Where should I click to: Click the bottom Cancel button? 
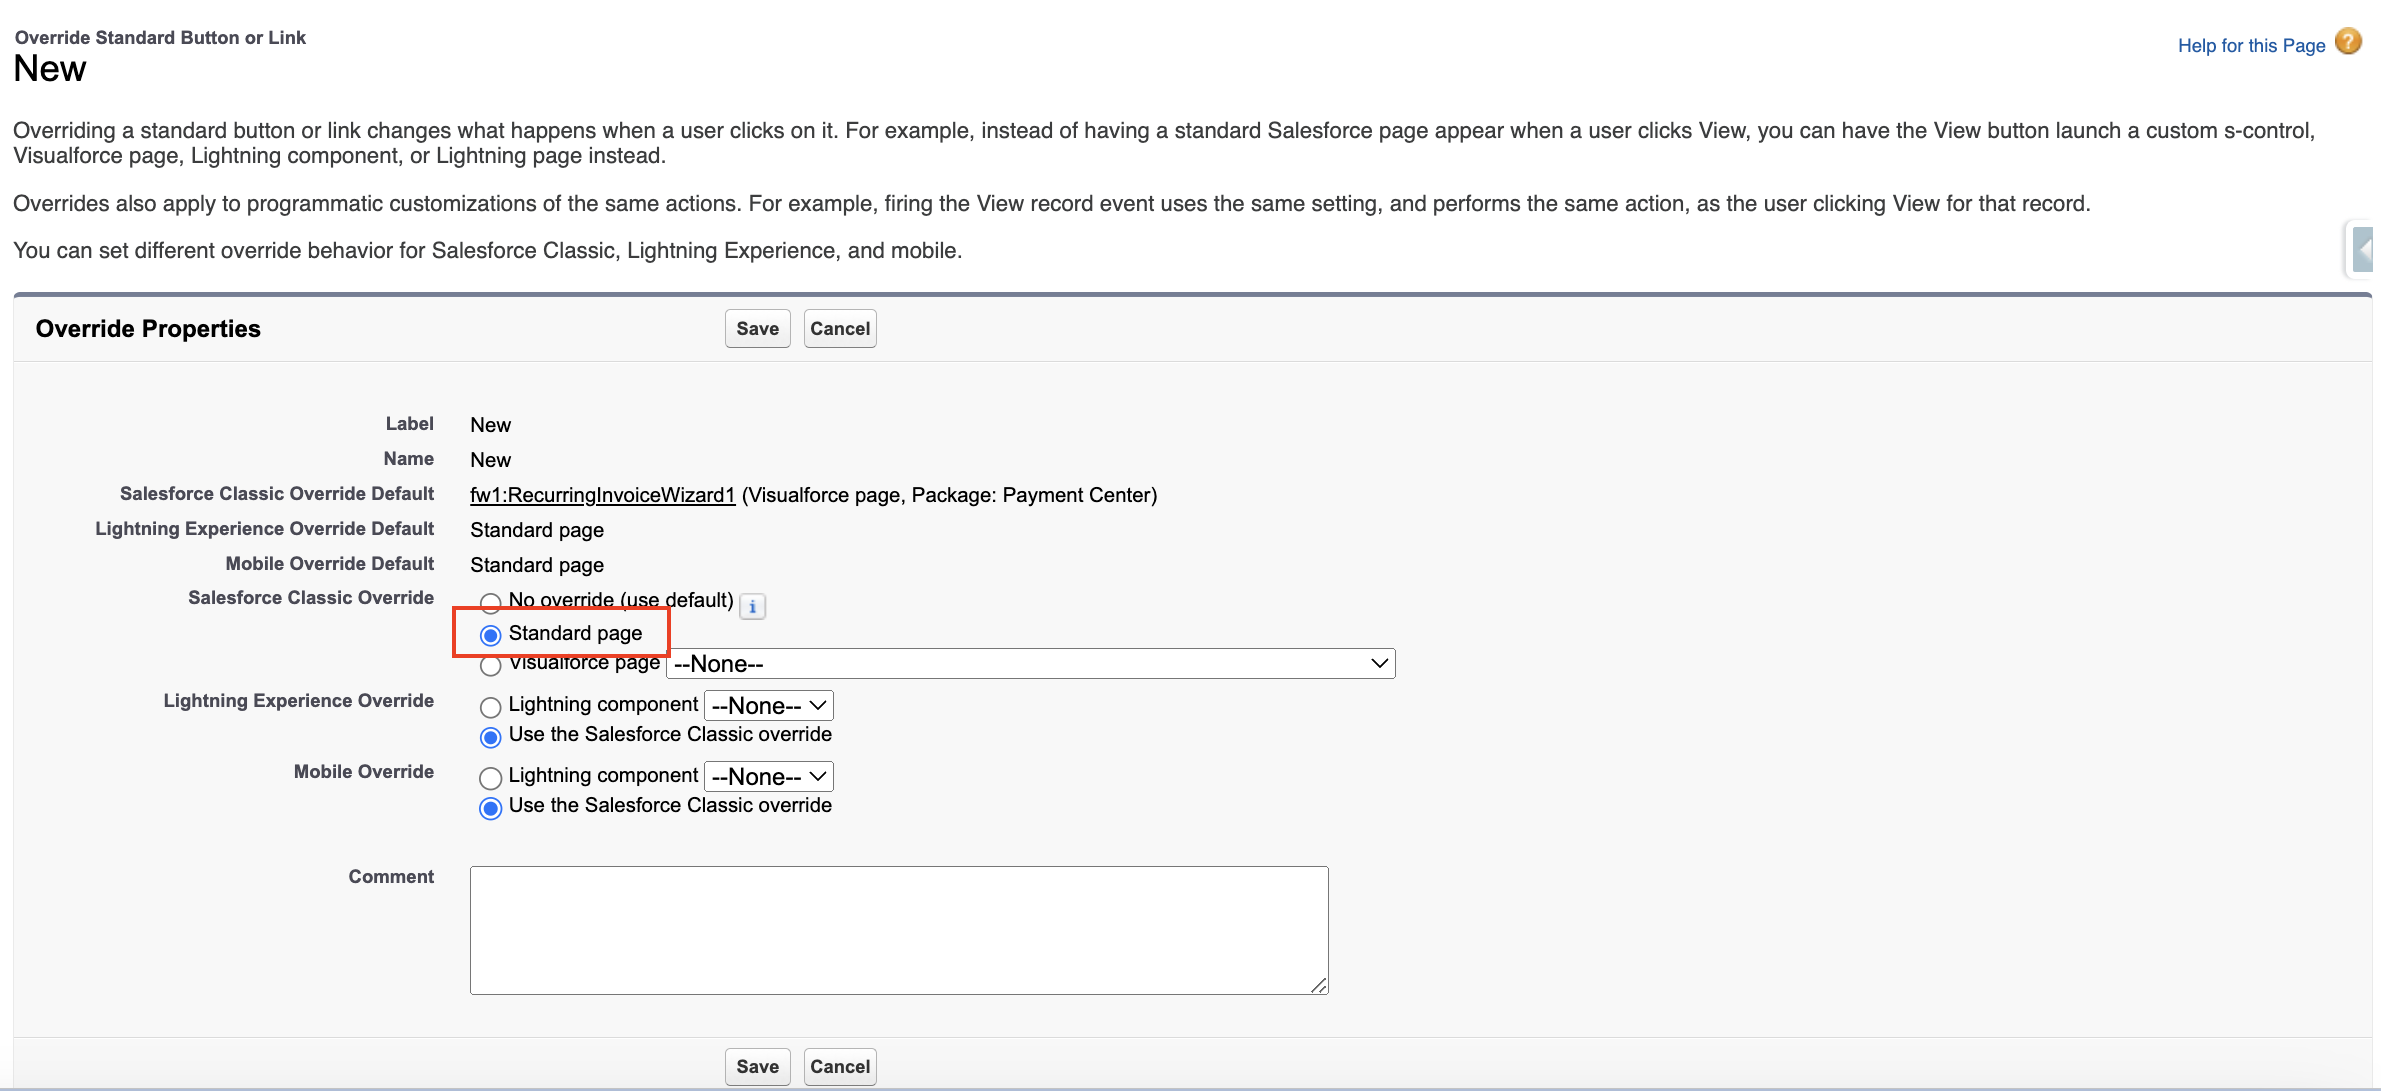(839, 1067)
